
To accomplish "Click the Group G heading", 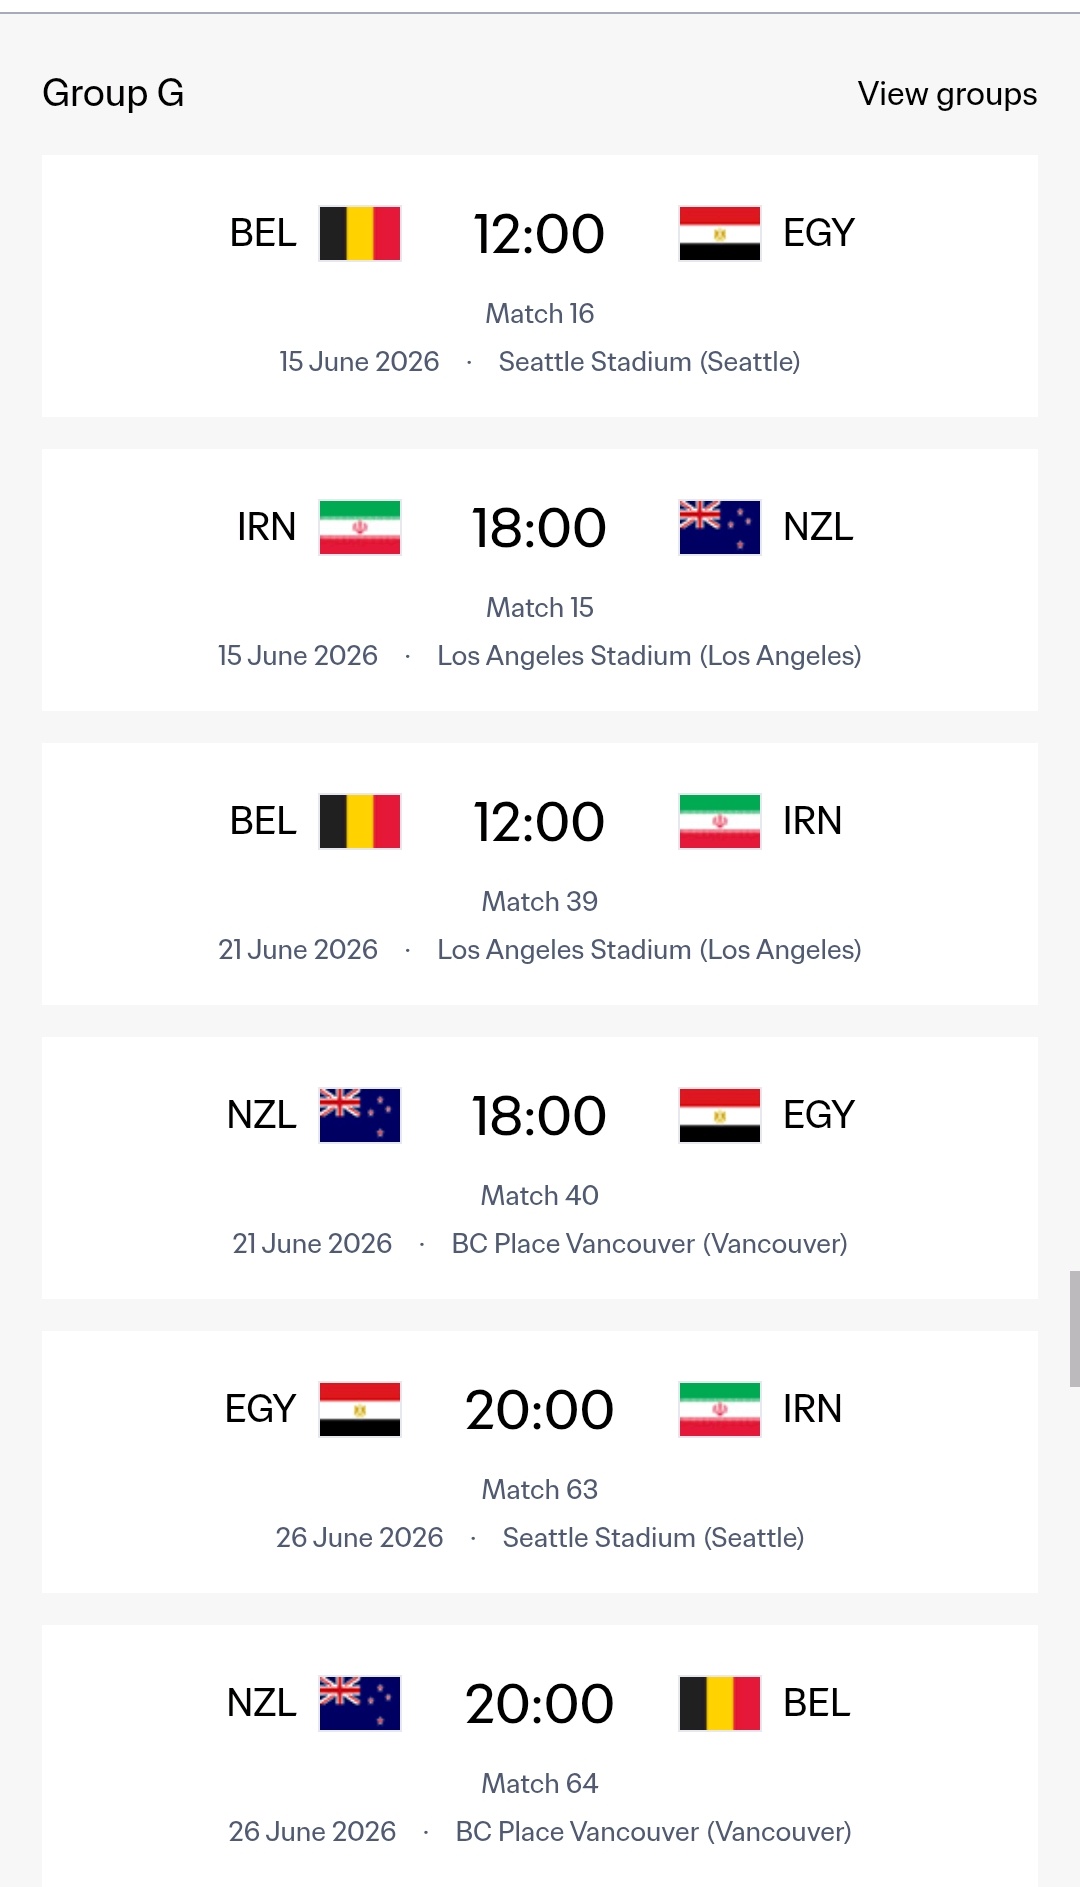I will tap(113, 94).
